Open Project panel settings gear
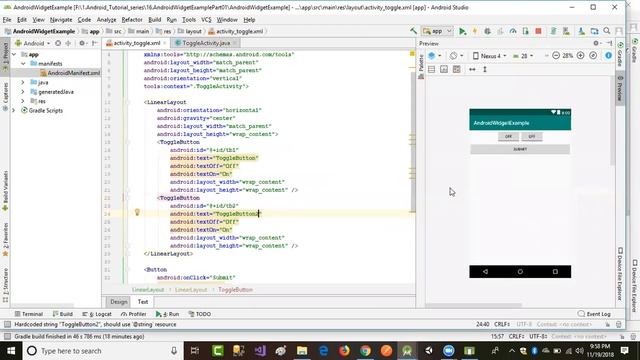The height and width of the screenshot is (360, 640). (82, 43)
